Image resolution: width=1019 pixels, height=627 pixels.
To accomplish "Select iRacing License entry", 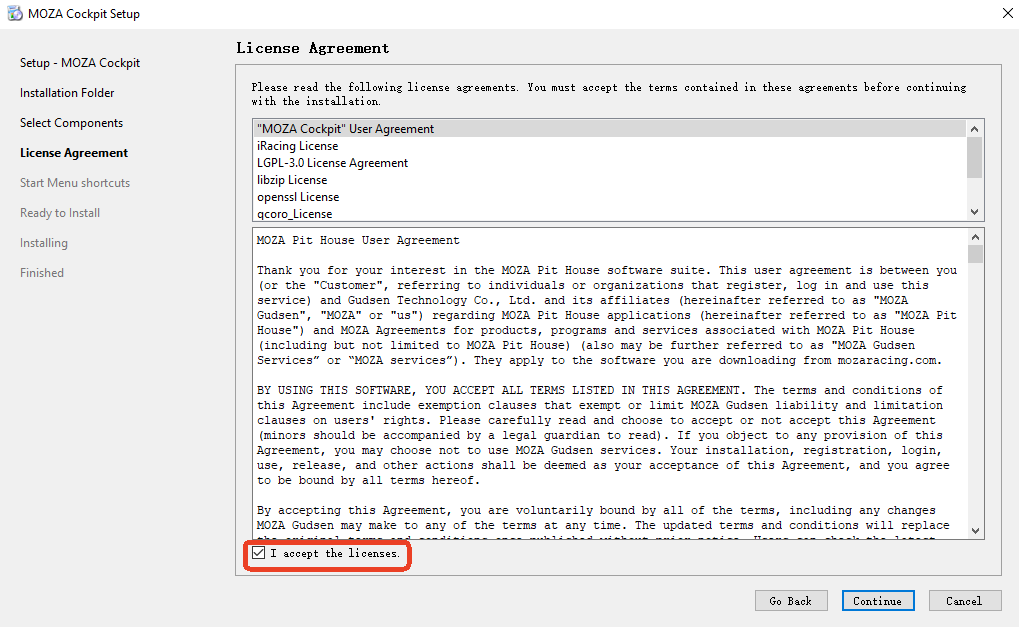I will click(609, 146).
